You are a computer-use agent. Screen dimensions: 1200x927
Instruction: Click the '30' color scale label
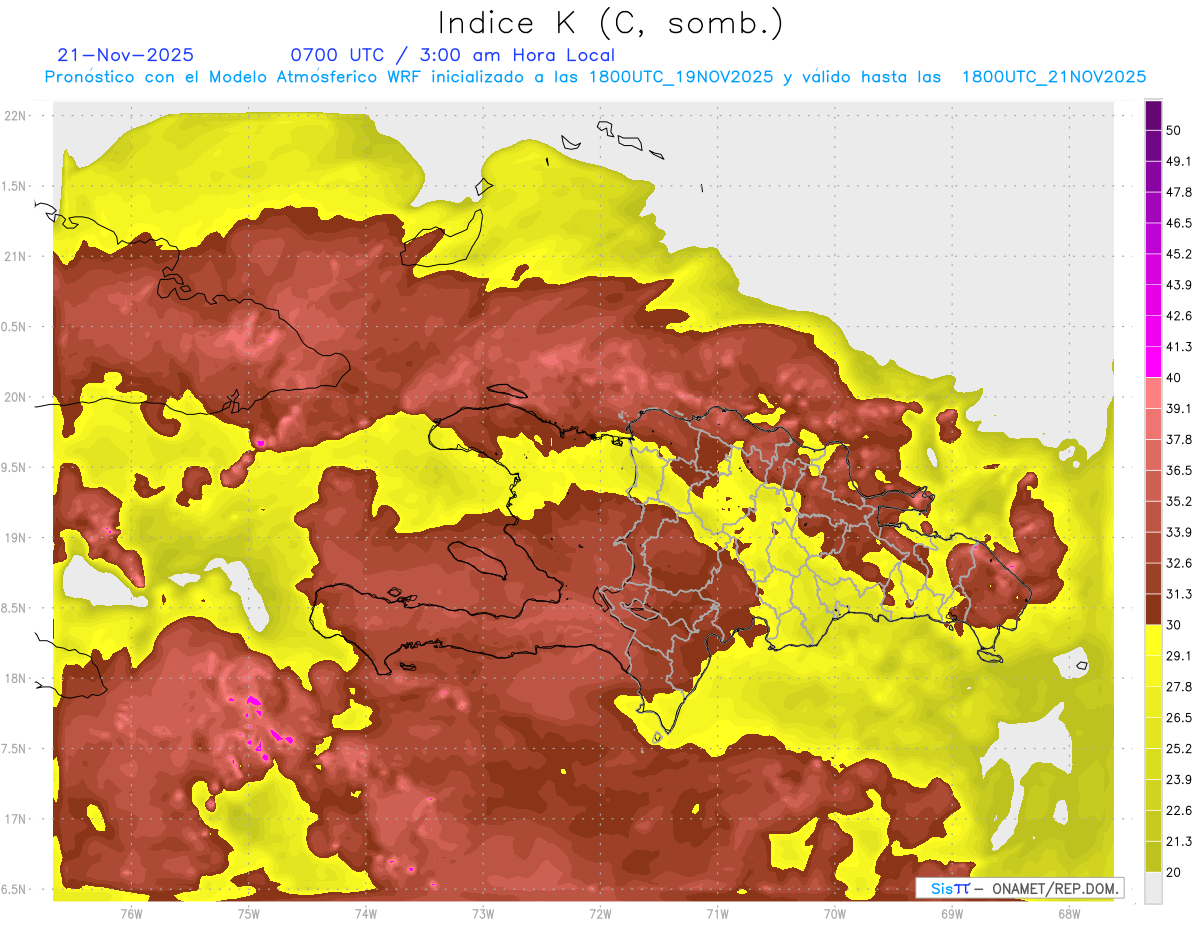click(1173, 625)
